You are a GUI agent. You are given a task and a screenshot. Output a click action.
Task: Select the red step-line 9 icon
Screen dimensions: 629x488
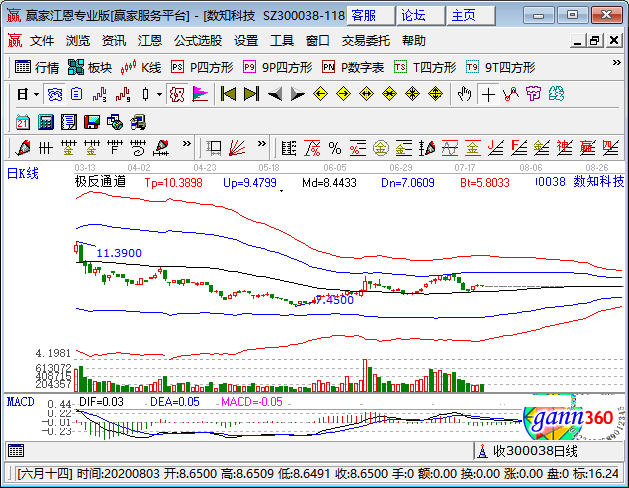(123, 95)
